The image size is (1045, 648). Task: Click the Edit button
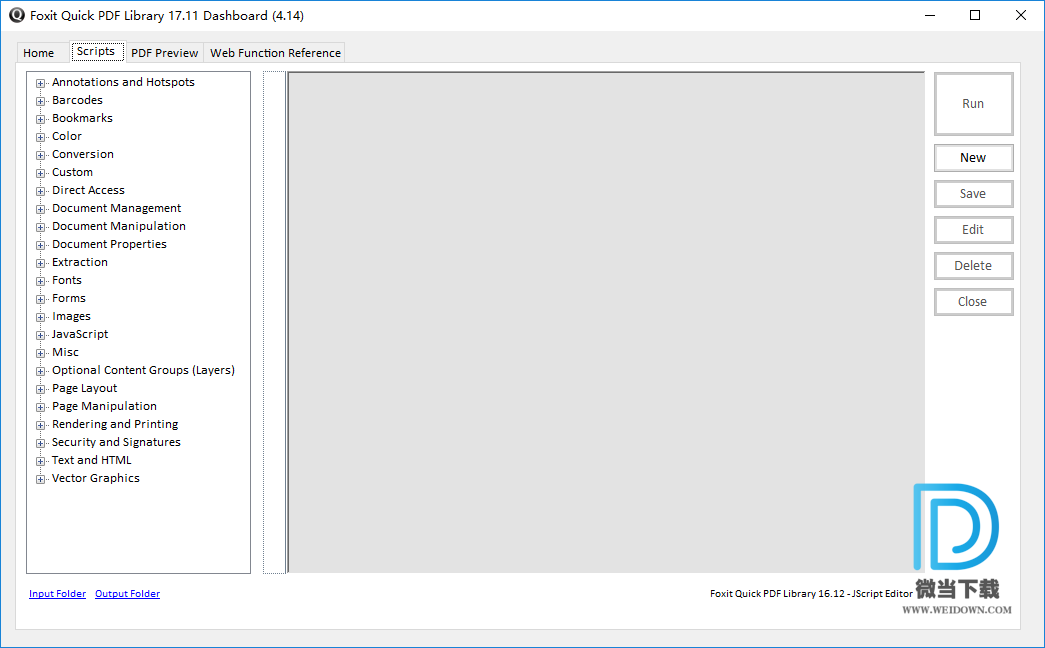coord(973,230)
